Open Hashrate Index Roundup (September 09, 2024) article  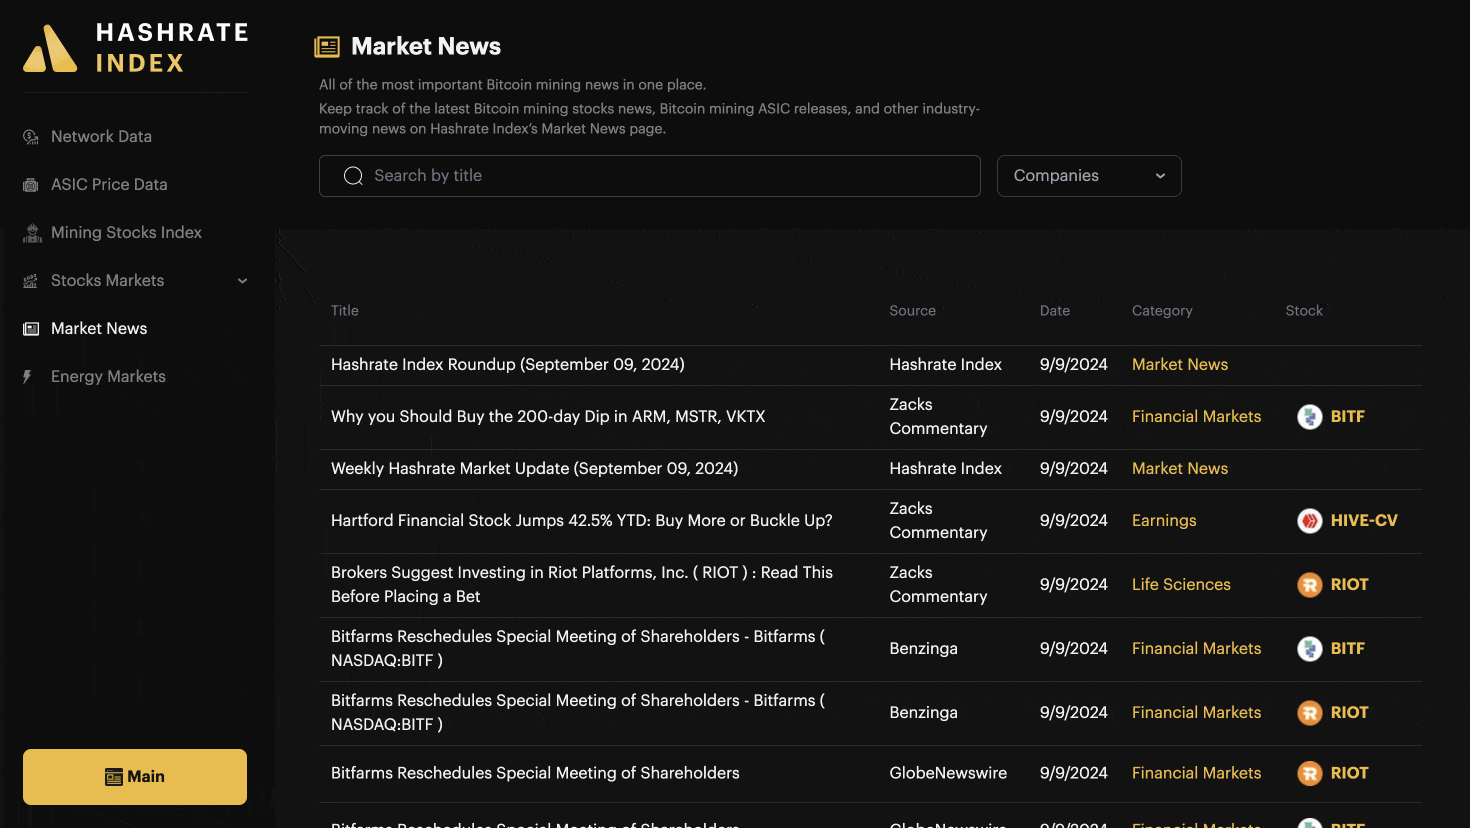508,365
